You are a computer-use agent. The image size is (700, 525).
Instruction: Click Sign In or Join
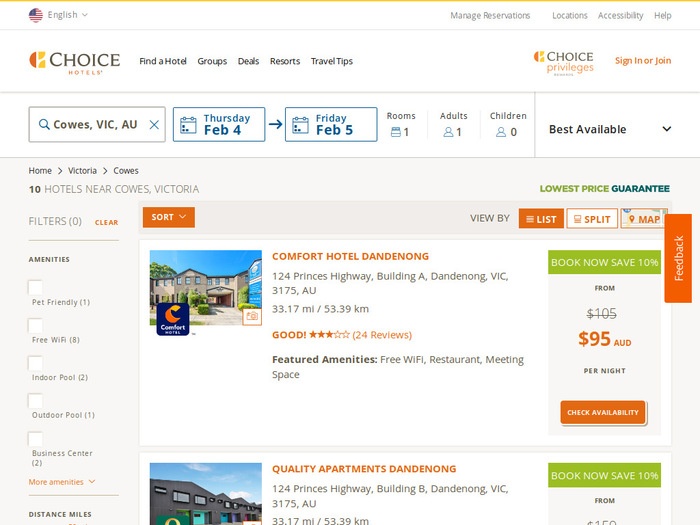(643, 60)
